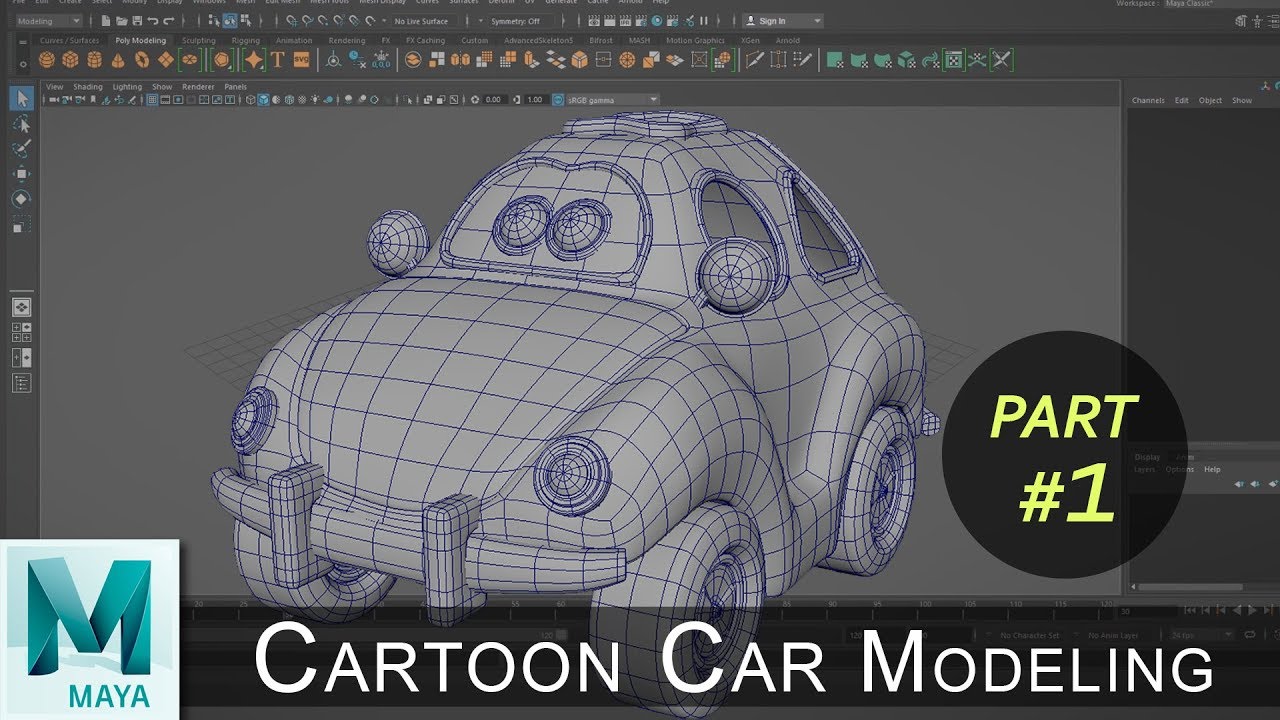Open the viewport Lighting menu
This screenshot has width=1280, height=720.
pyautogui.click(x=127, y=87)
